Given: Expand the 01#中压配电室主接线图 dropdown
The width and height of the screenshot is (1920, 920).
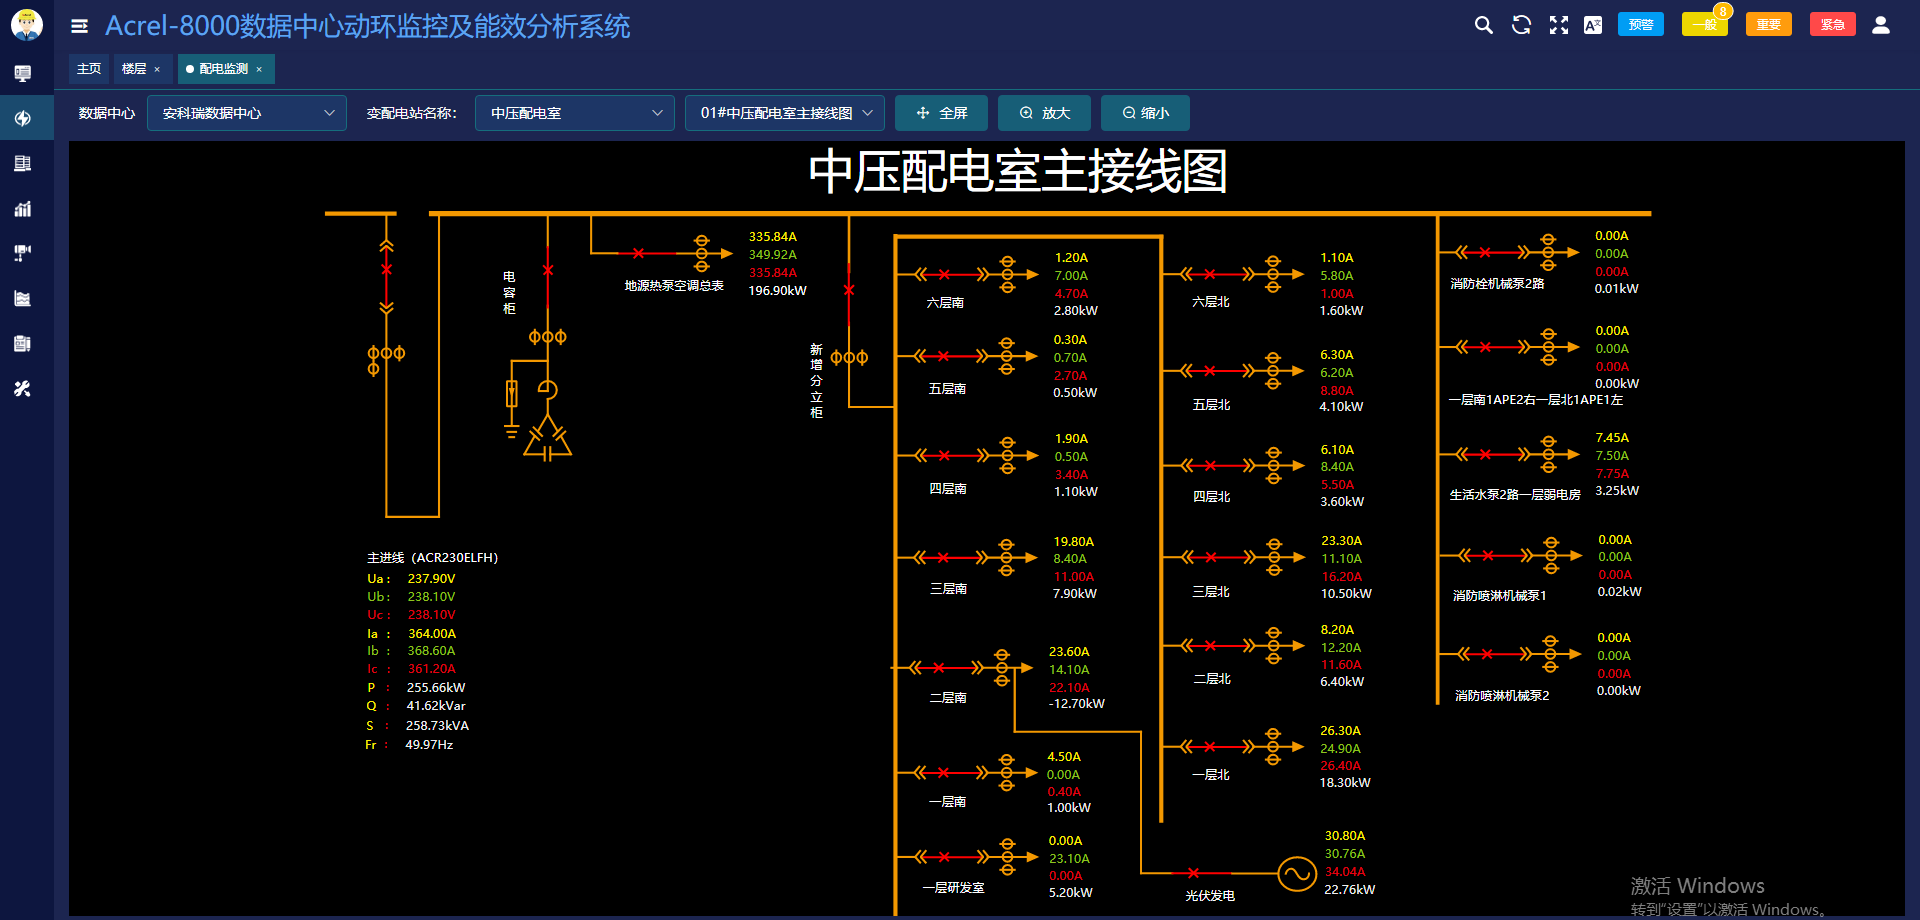Looking at the screenshot, I should 785,113.
